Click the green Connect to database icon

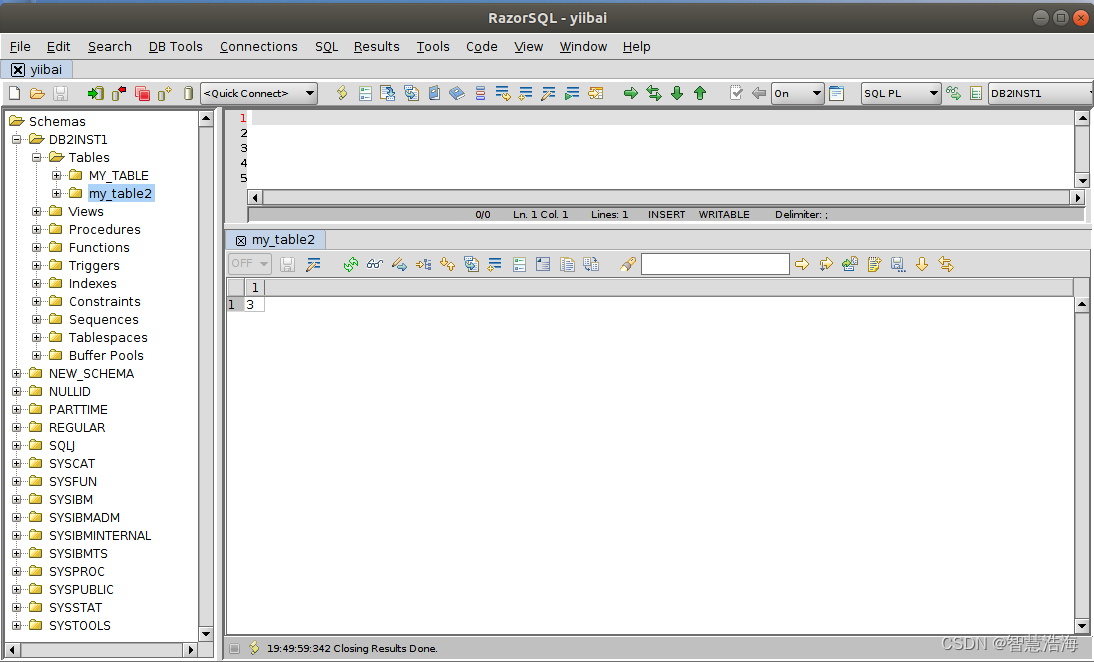[95, 93]
